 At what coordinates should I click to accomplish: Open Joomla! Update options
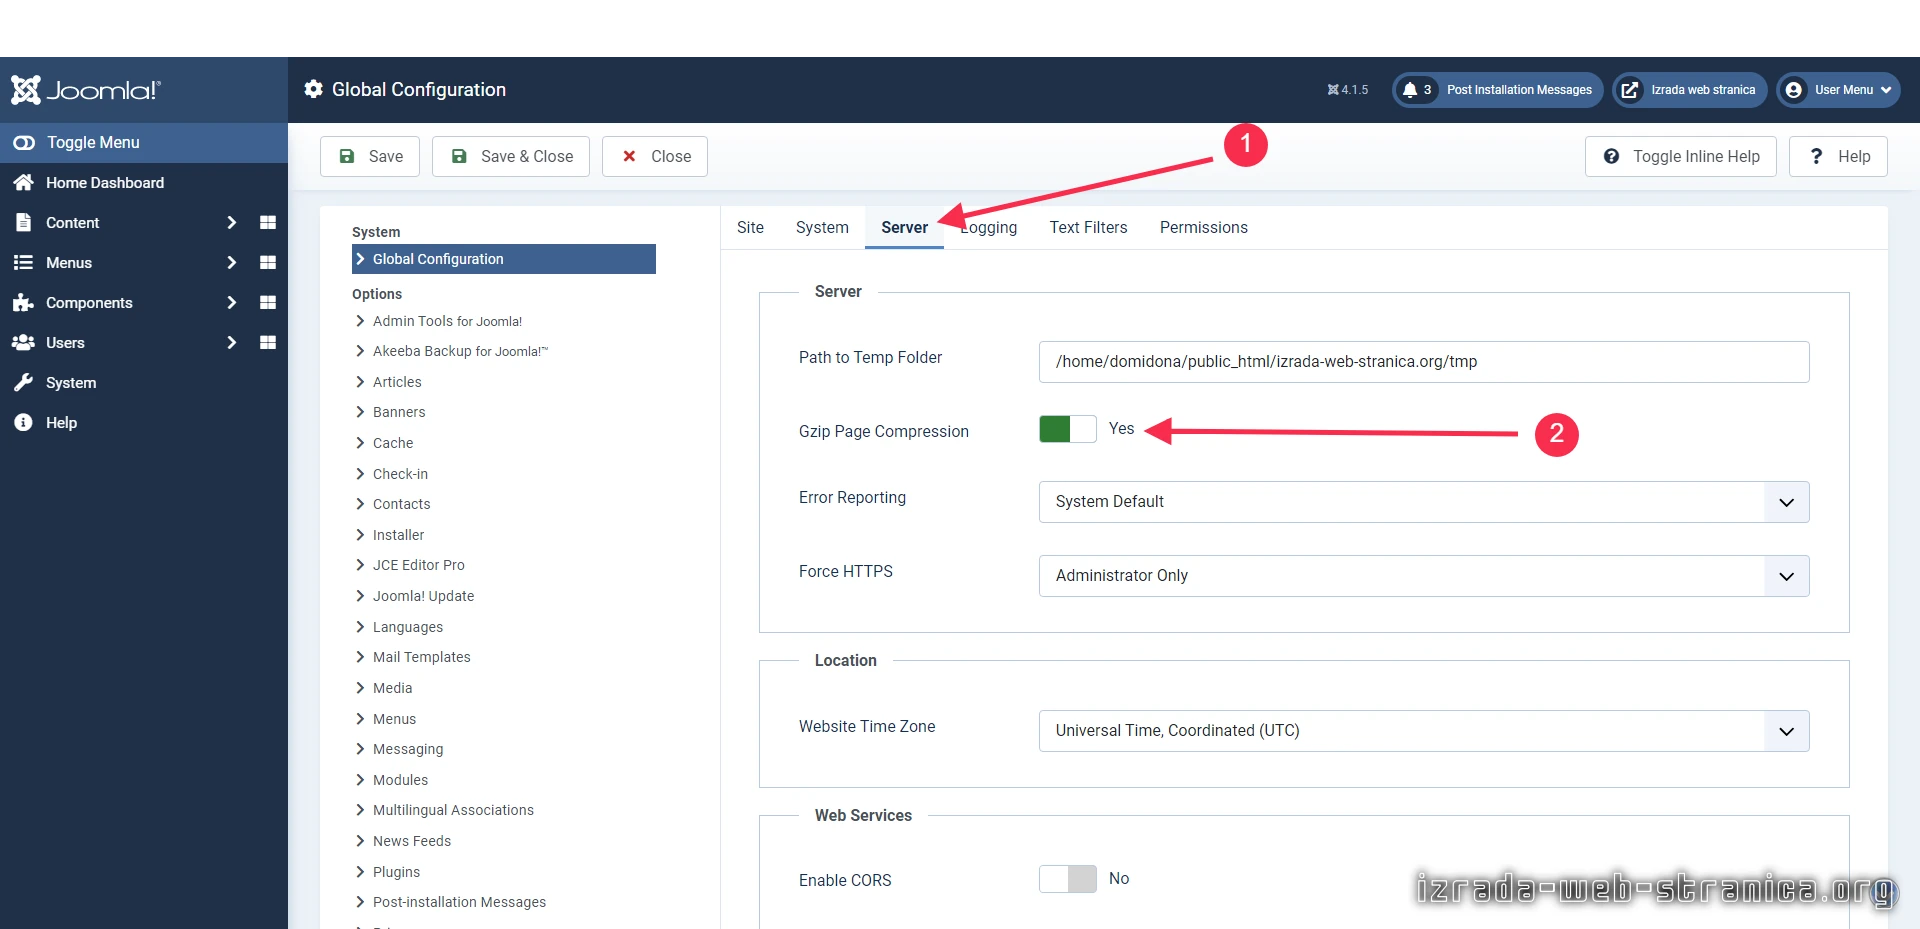pos(423,596)
